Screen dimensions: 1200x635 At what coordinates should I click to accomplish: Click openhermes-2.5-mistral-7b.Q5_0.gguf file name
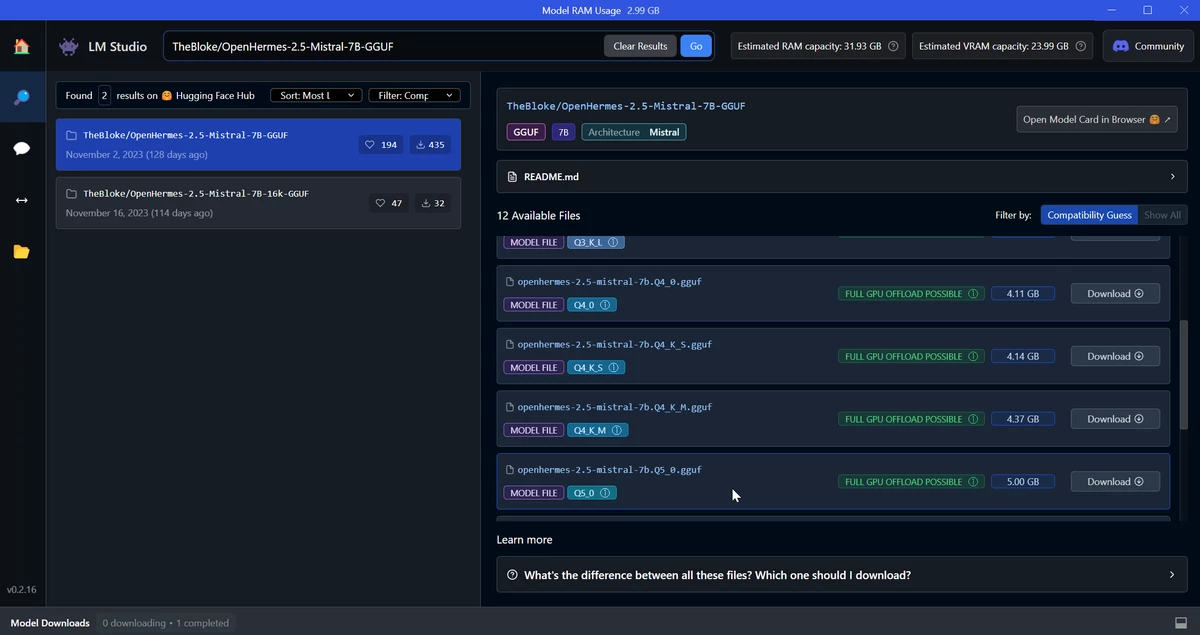pyautogui.click(x=609, y=470)
